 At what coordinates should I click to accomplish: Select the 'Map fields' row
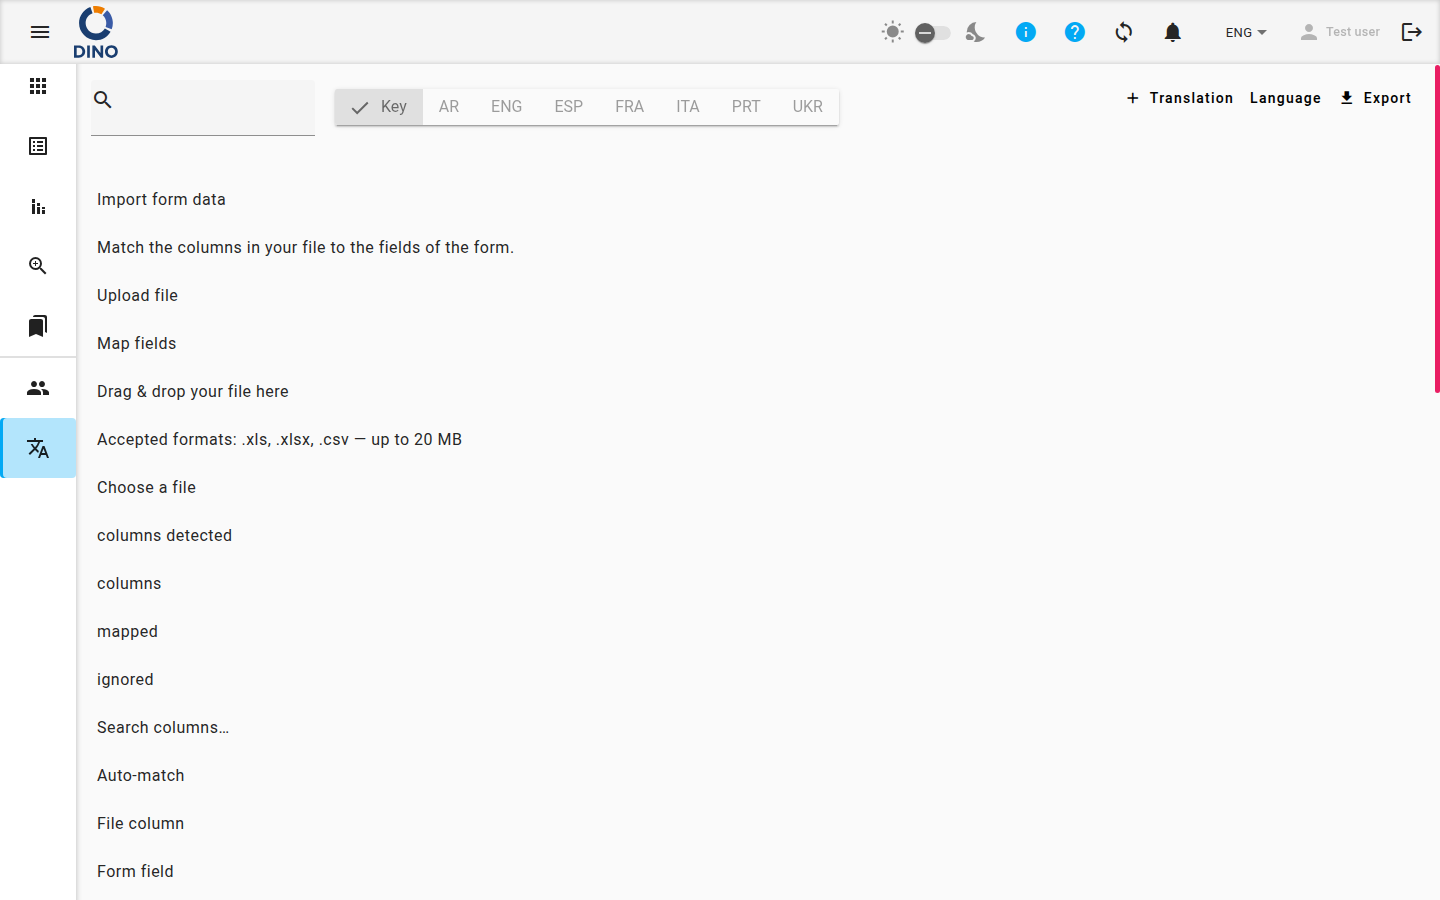pyautogui.click(x=758, y=344)
